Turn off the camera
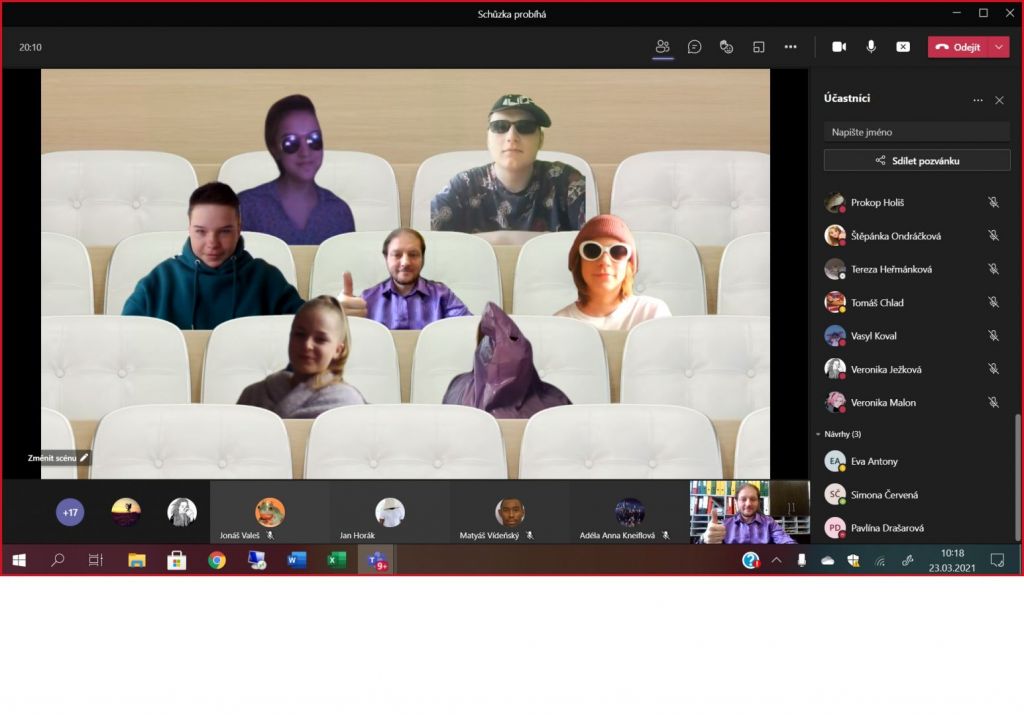This screenshot has width=1024, height=716. click(839, 47)
